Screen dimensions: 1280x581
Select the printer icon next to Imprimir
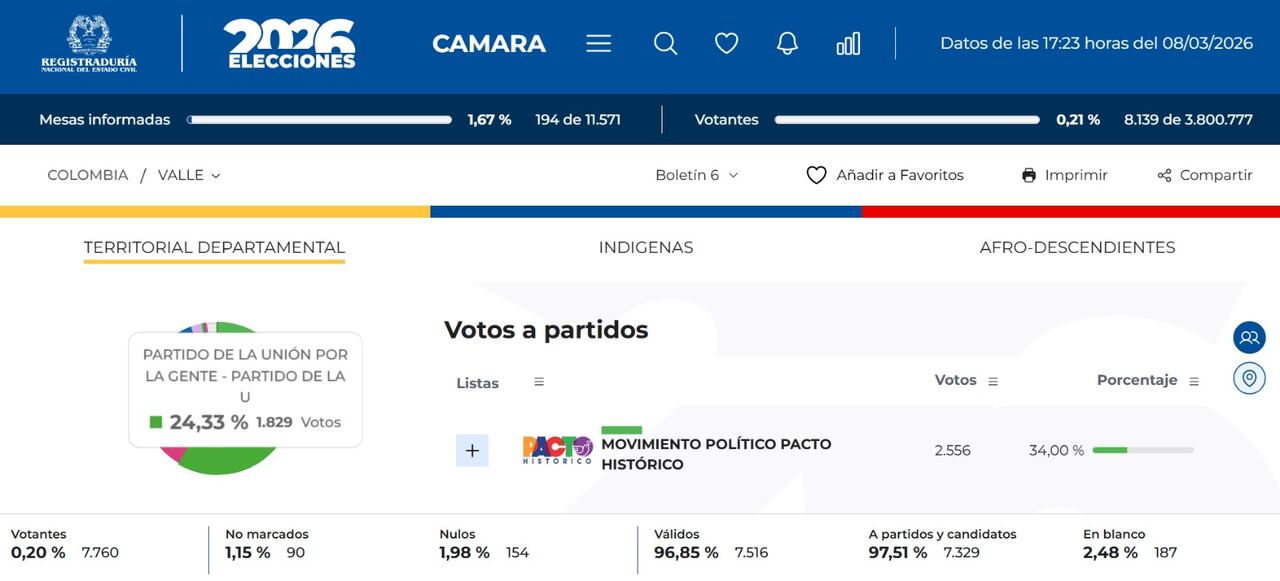(x=1028, y=175)
